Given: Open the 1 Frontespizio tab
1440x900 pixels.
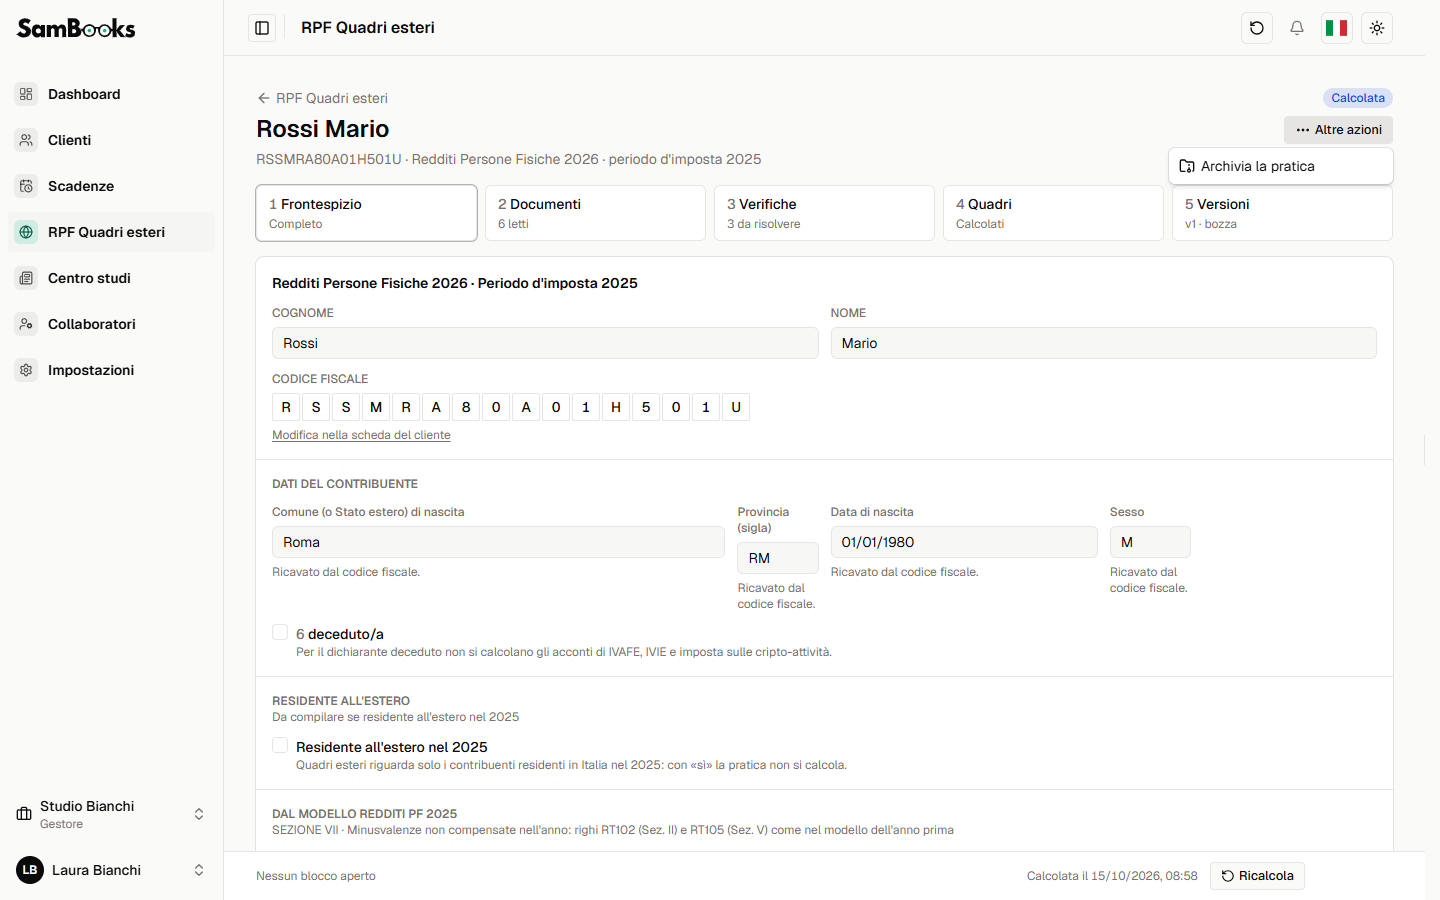Looking at the screenshot, I should (x=366, y=213).
